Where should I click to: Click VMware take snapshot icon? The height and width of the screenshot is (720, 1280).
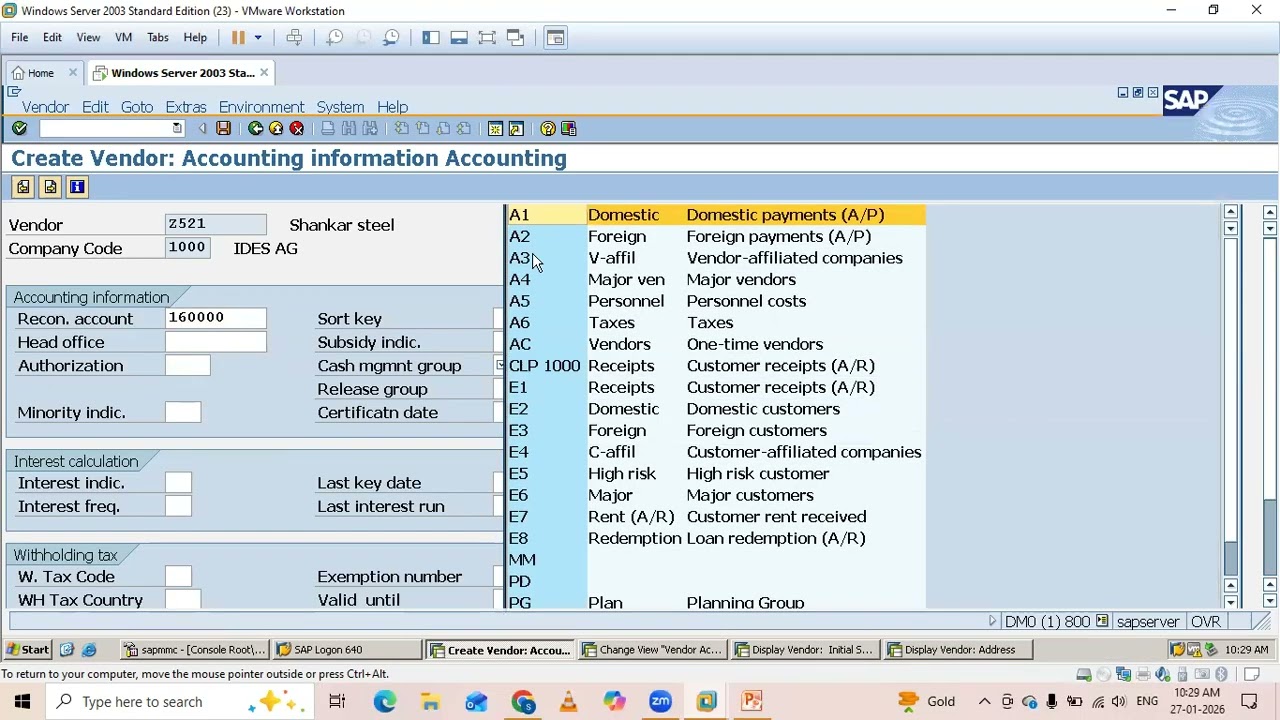pos(335,37)
